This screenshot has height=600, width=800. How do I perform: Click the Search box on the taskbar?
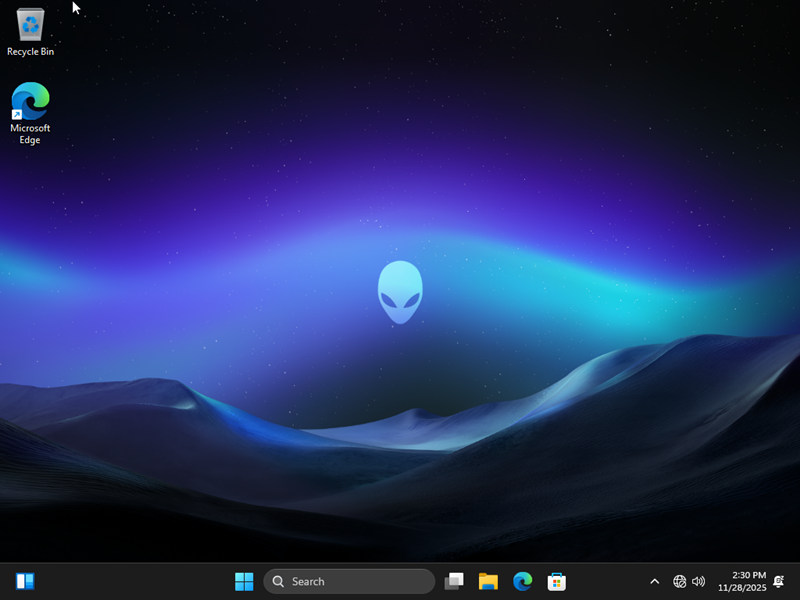(350, 581)
